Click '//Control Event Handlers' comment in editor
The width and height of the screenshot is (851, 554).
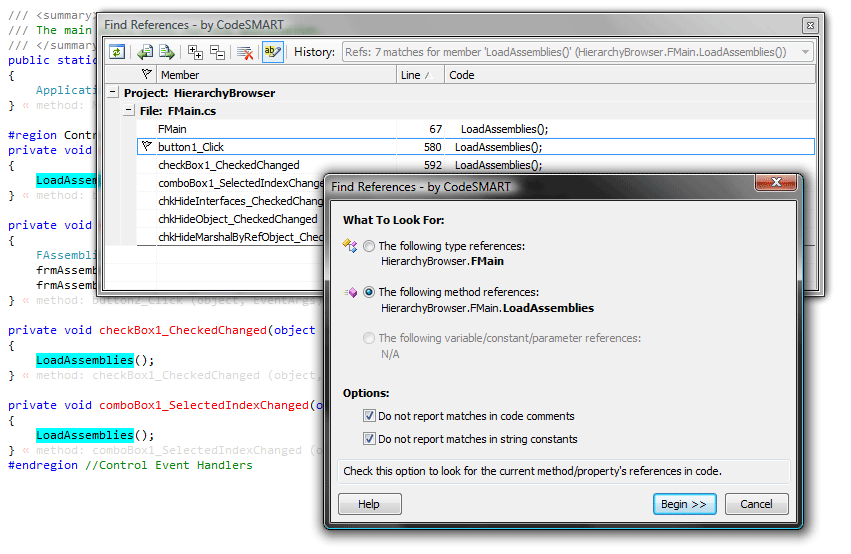tap(169, 466)
